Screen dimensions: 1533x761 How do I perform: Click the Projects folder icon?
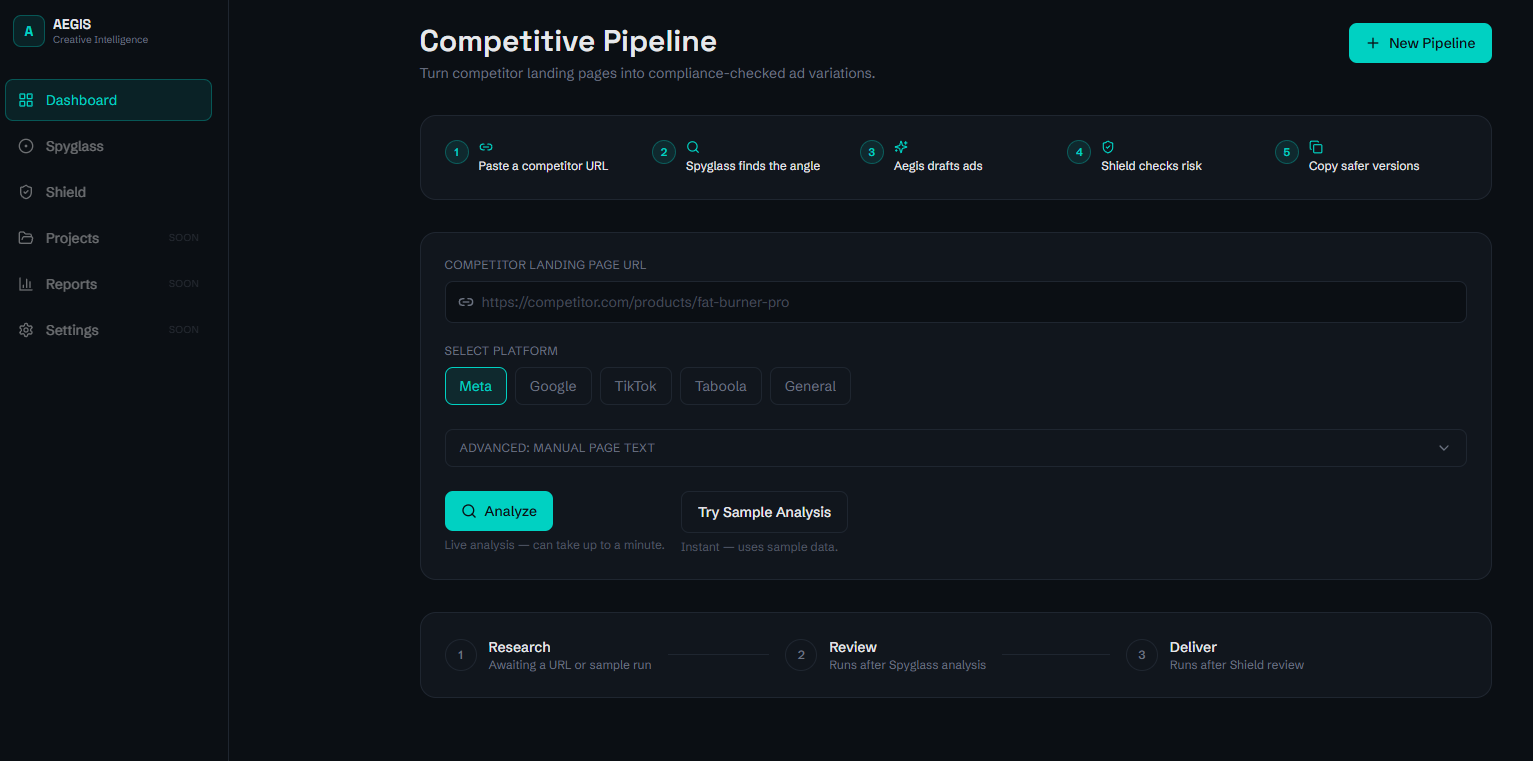(x=26, y=238)
